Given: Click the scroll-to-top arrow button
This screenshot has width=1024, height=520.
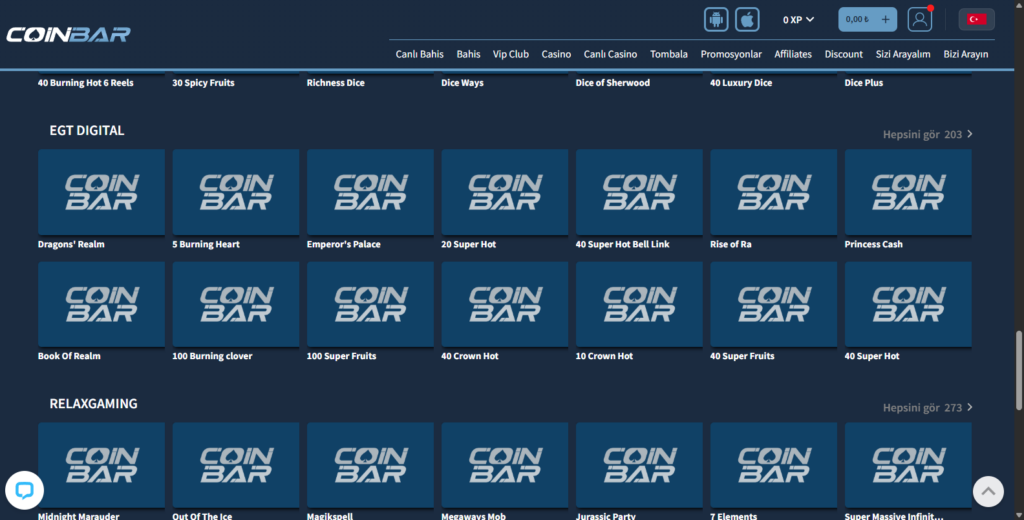Looking at the screenshot, I should (x=988, y=490).
